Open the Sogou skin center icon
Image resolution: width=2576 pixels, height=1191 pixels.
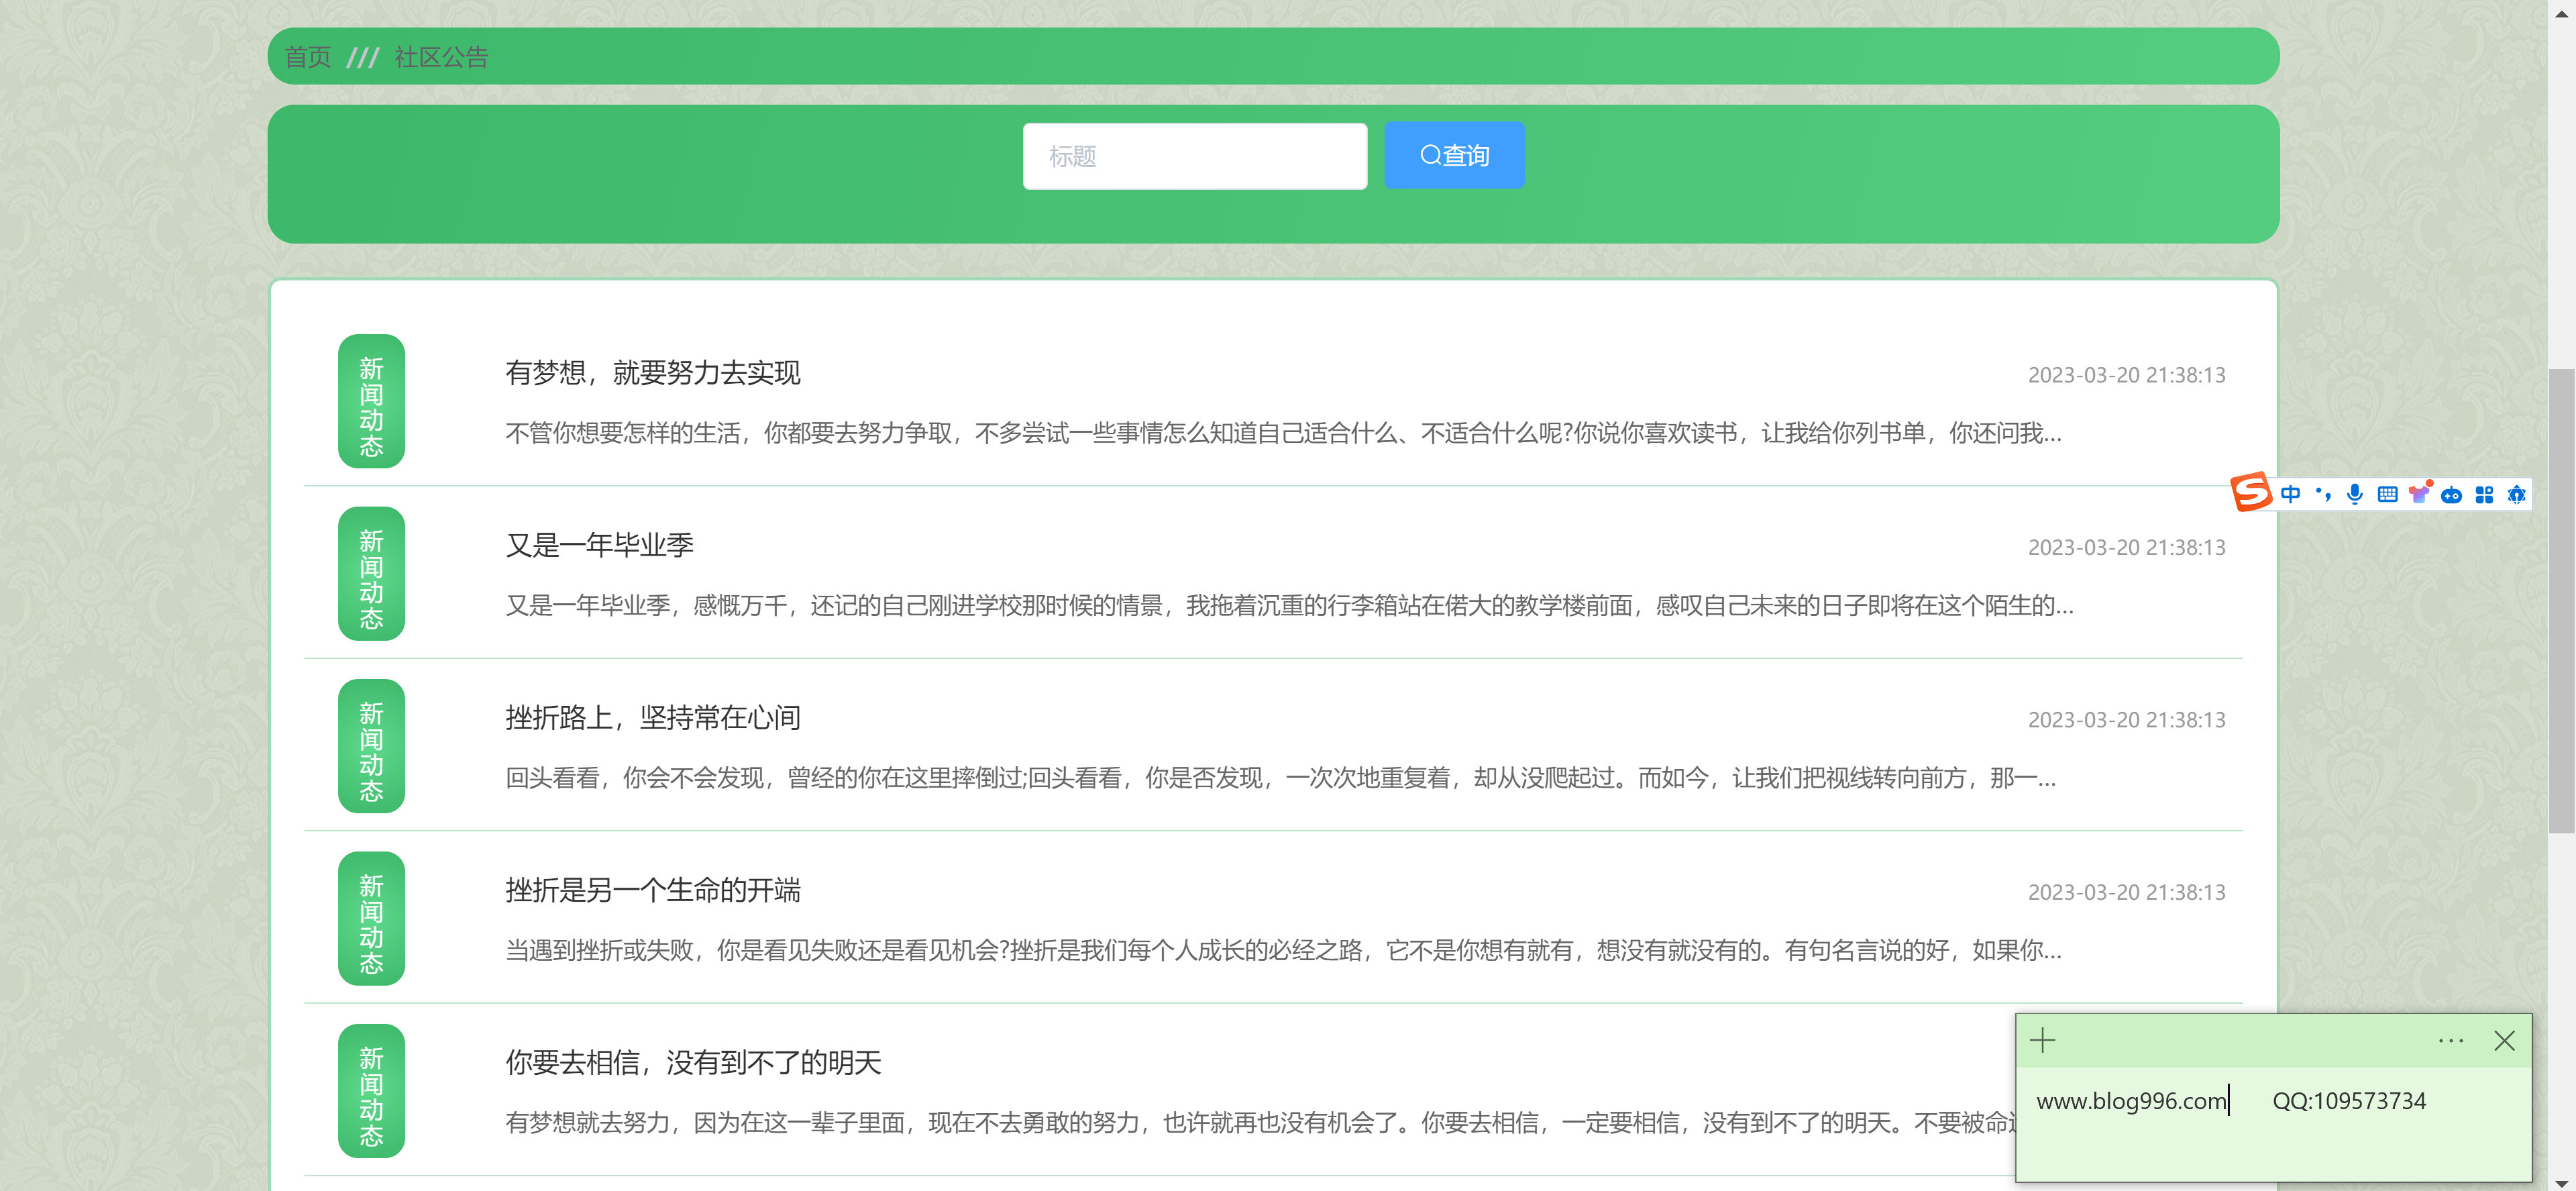tap(2420, 493)
